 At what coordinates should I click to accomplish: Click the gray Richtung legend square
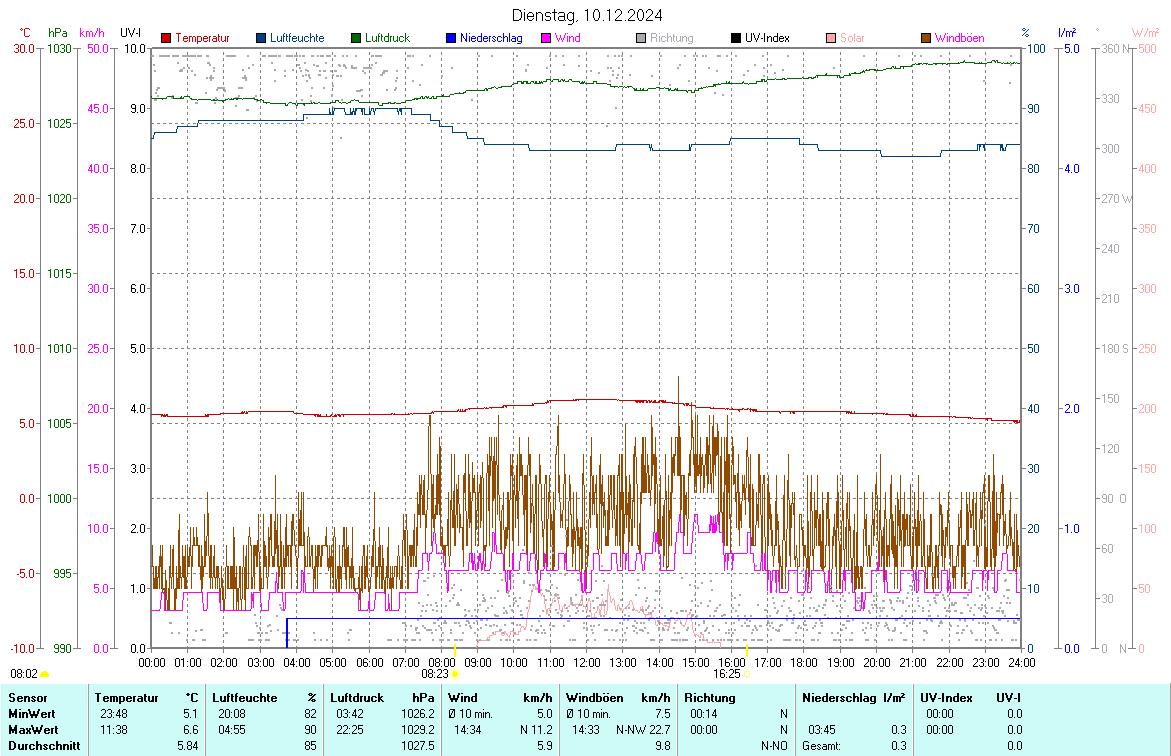click(x=641, y=38)
